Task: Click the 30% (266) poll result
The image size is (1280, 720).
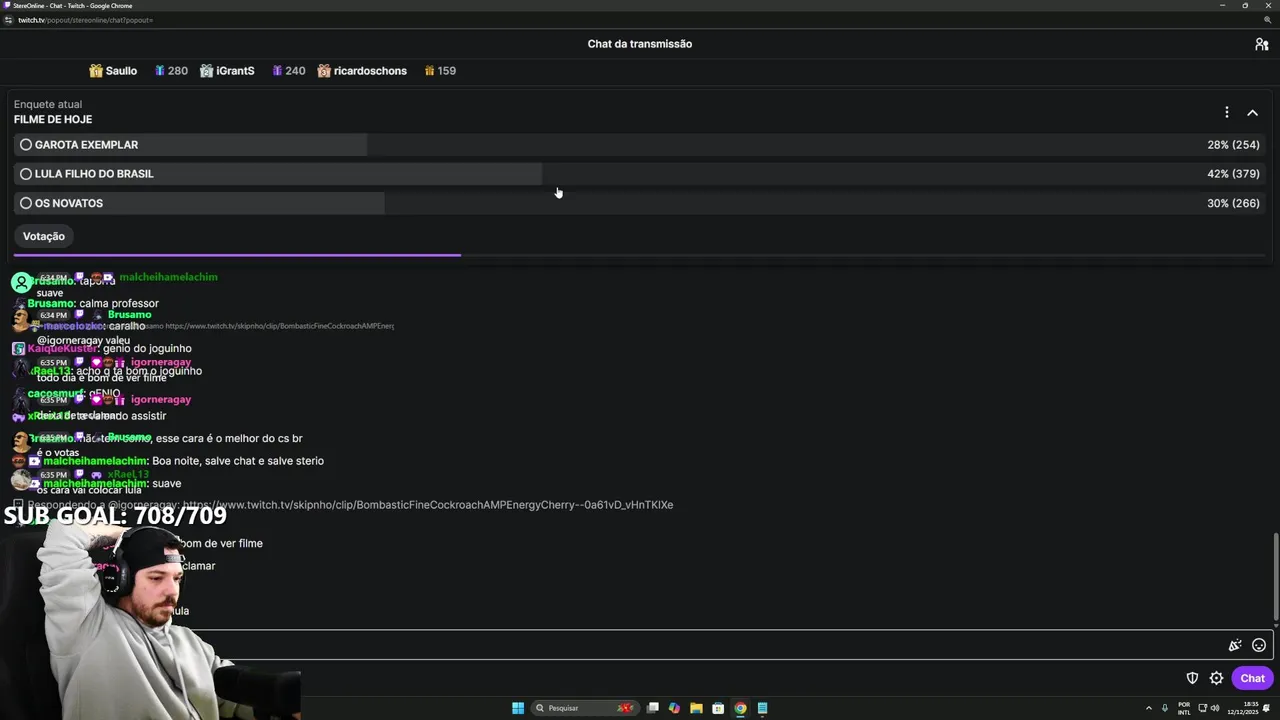Action: pos(1233,203)
